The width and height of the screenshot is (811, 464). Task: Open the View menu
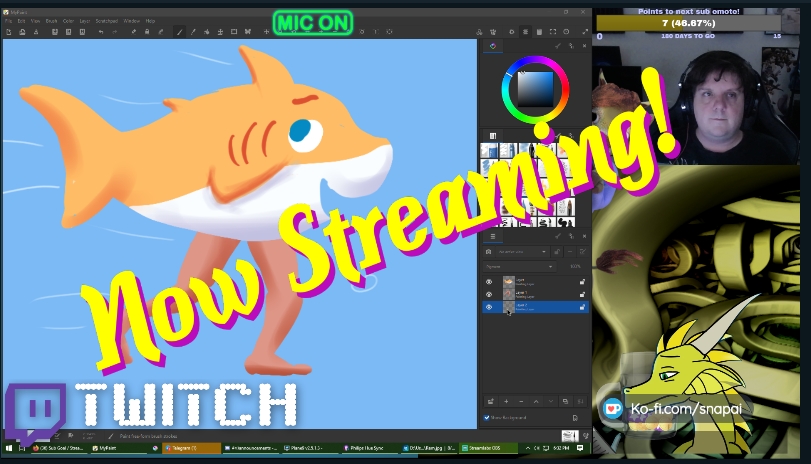point(35,21)
